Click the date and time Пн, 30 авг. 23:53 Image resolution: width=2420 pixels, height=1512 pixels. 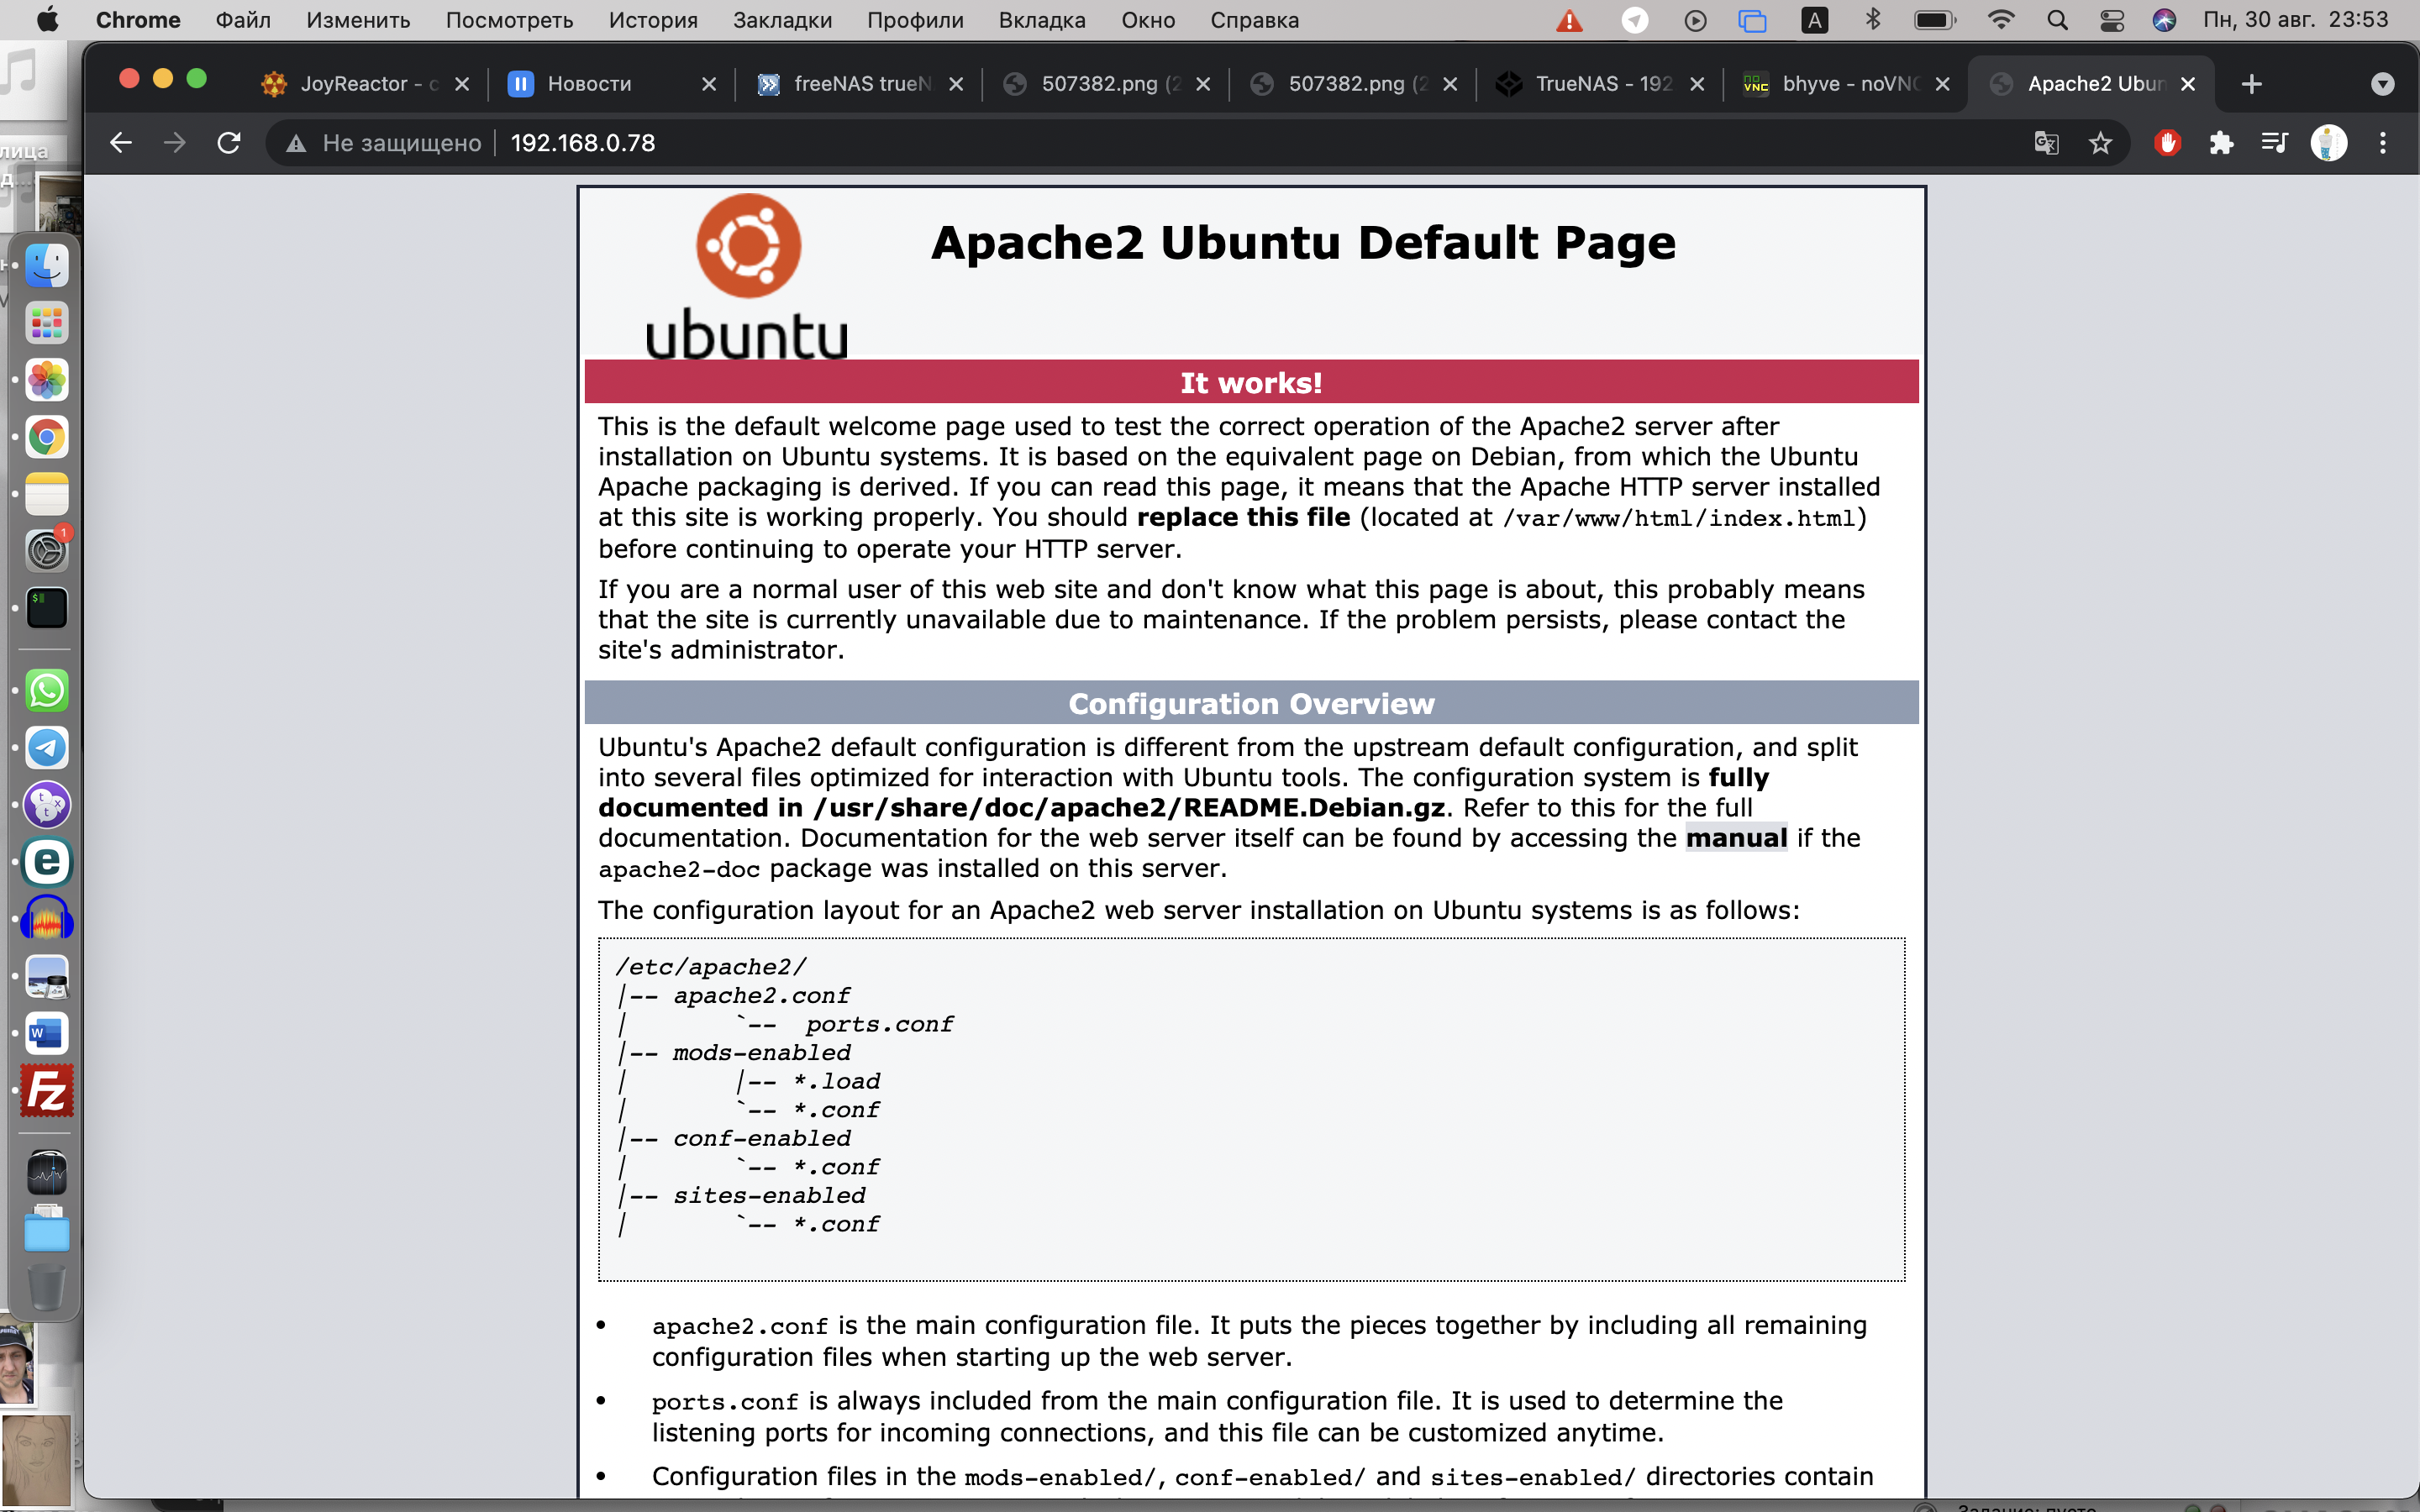(2295, 20)
